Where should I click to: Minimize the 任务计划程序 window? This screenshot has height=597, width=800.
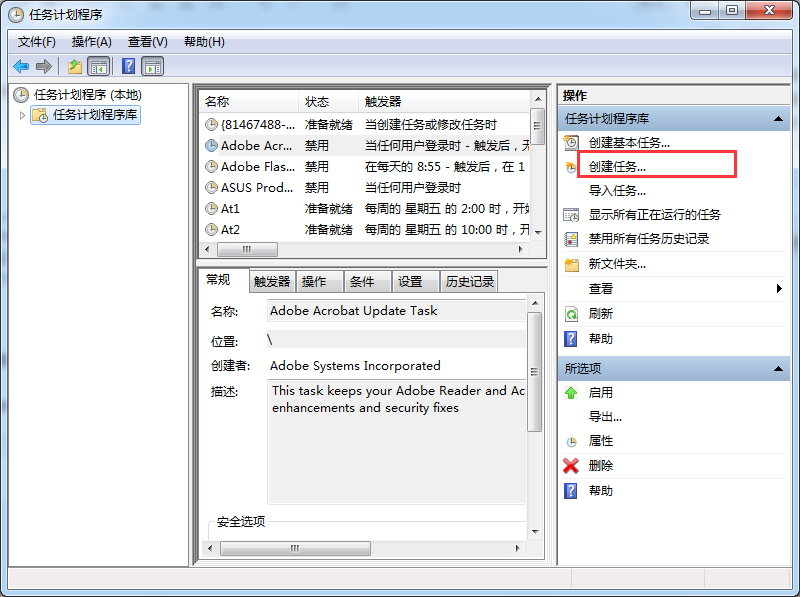coord(705,11)
